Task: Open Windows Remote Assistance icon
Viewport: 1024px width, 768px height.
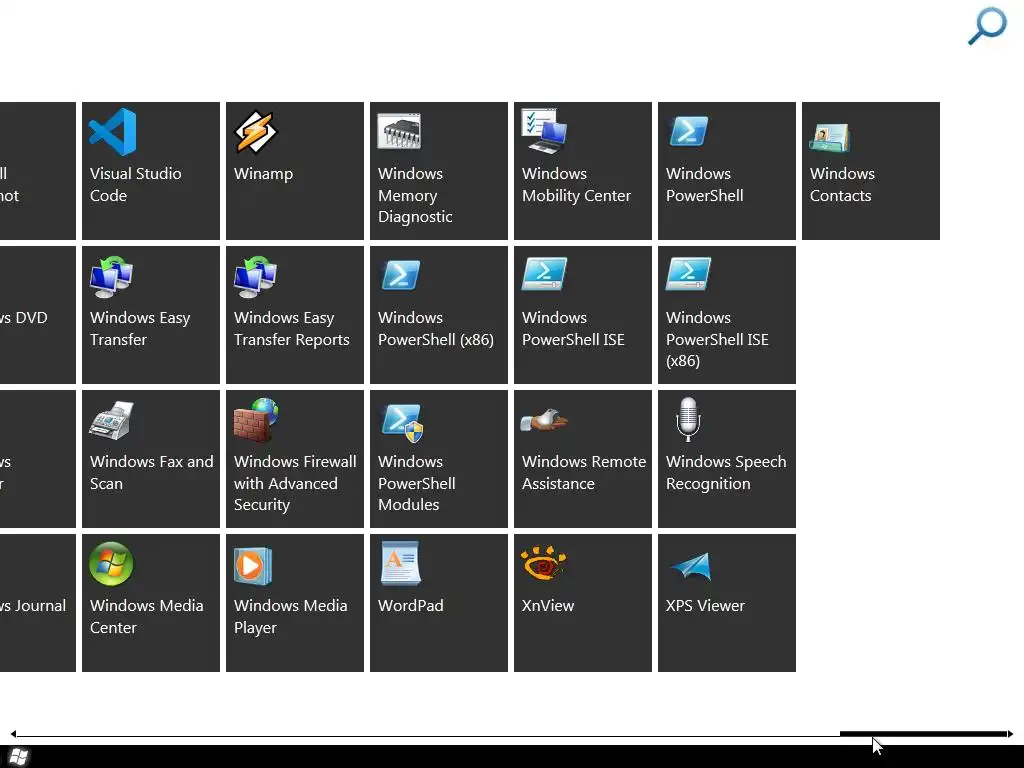Action: point(544,421)
